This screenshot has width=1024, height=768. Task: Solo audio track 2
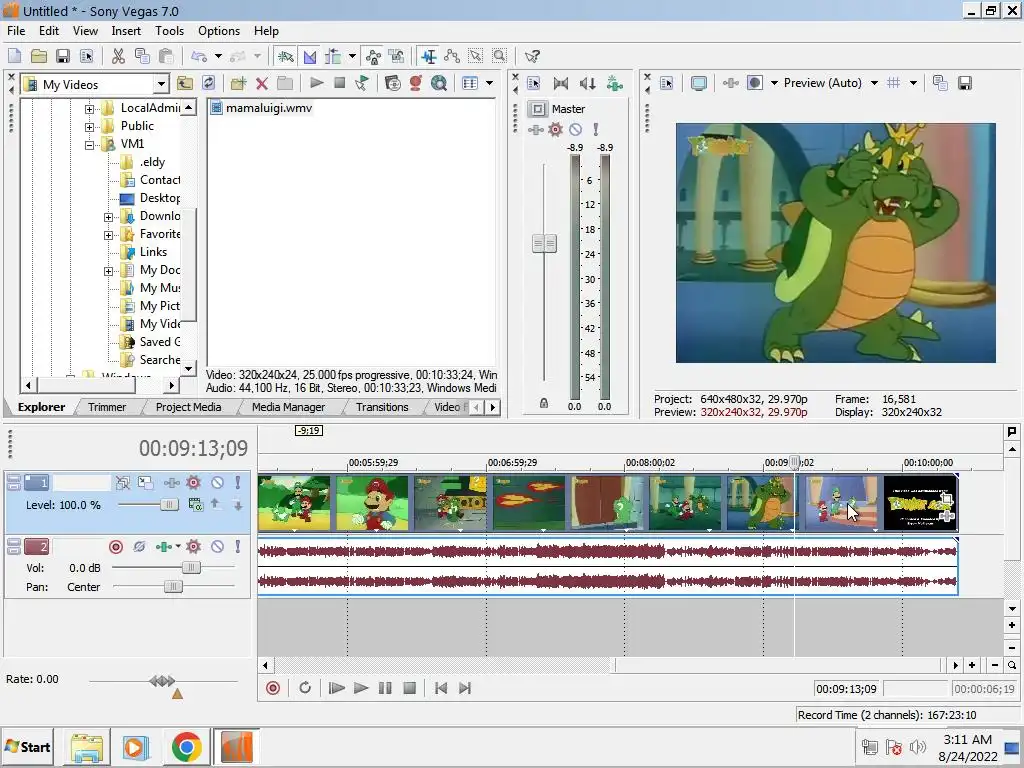(x=238, y=547)
